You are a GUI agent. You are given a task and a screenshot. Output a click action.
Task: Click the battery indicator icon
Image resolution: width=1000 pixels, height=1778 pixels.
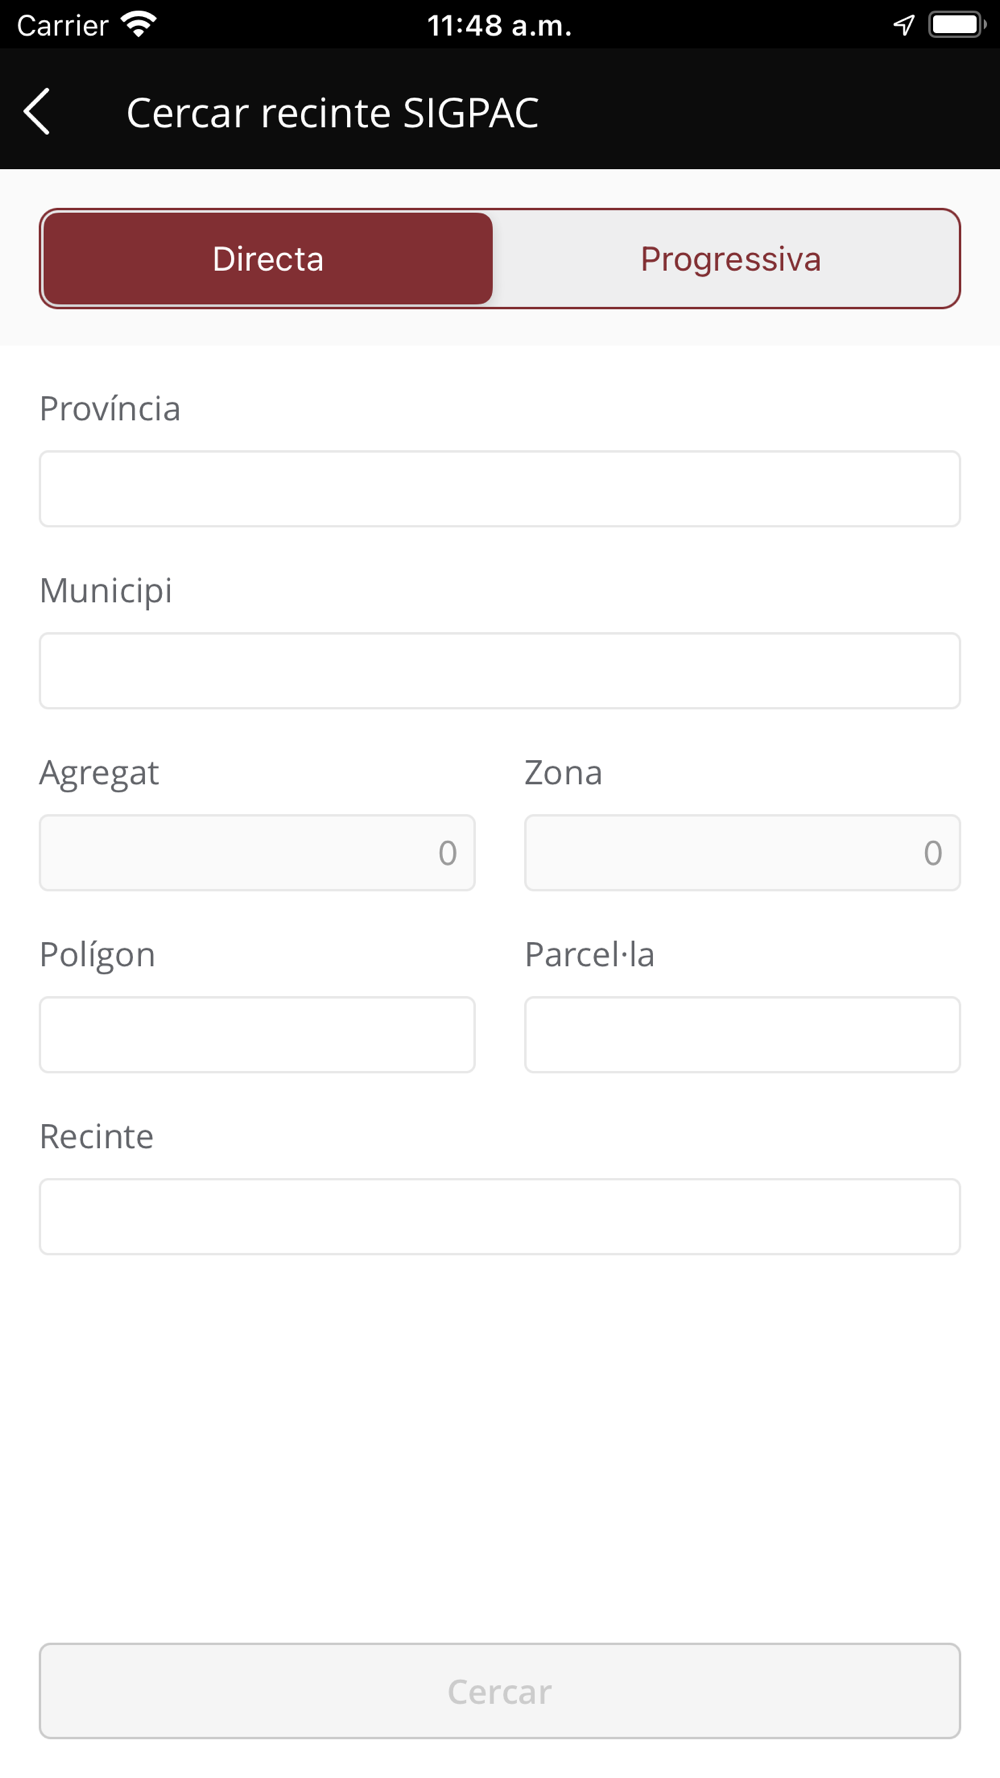tap(956, 25)
